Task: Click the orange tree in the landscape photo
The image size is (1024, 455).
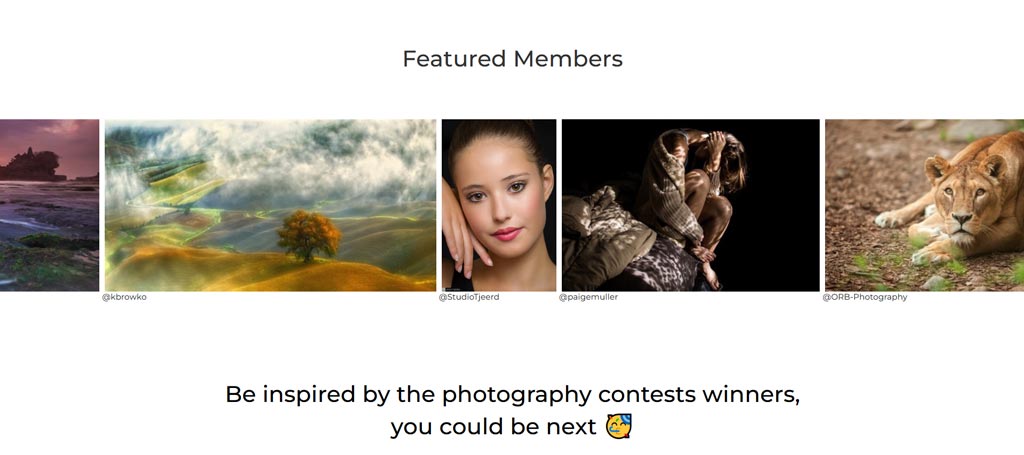Action: click(309, 235)
